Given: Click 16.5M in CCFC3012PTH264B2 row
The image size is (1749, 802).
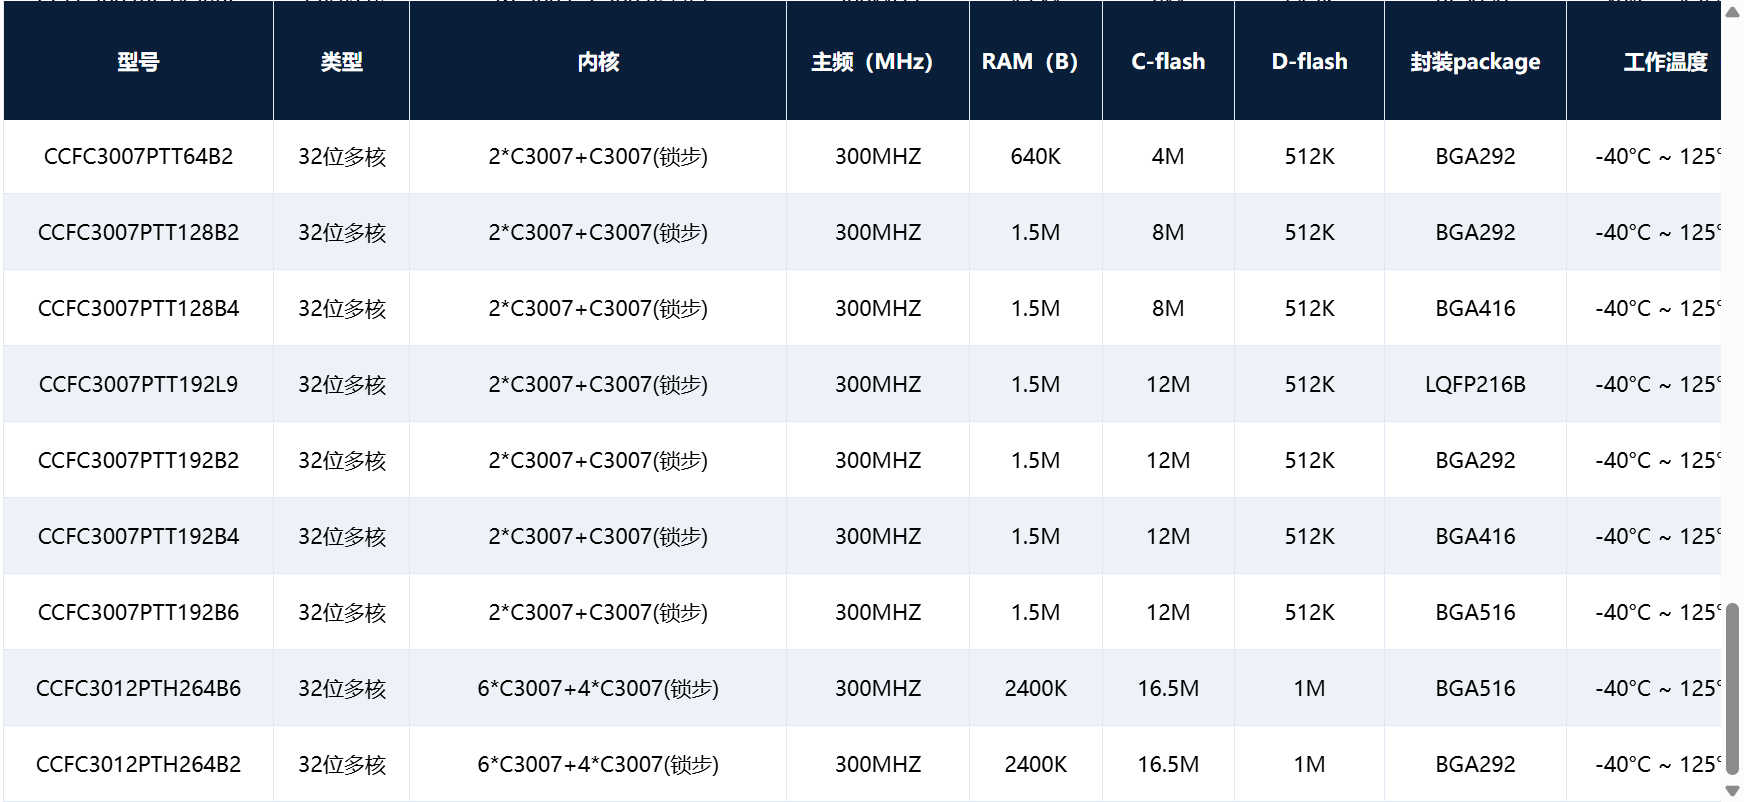Looking at the screenshot, I should click(1168, 765).
